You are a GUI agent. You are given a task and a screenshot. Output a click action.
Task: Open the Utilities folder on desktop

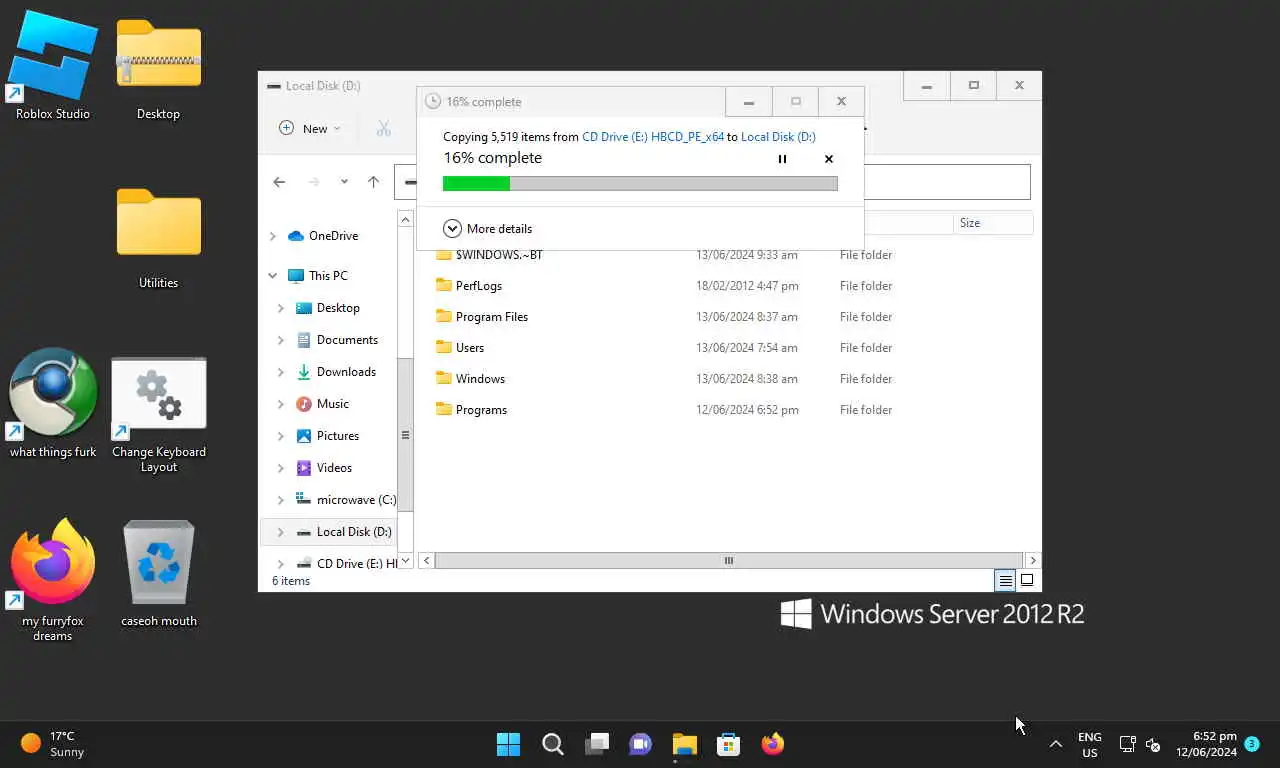pyautogui.click(x=158, y=237)
